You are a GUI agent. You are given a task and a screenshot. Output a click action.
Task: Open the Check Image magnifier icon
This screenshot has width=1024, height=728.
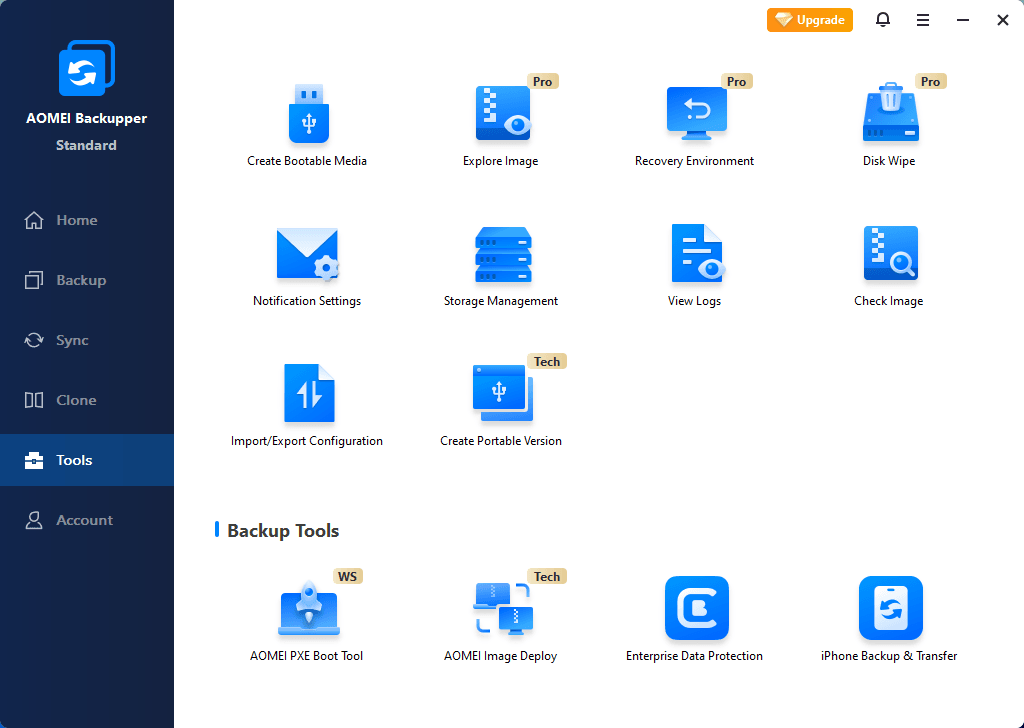click(x=891, y=253)
